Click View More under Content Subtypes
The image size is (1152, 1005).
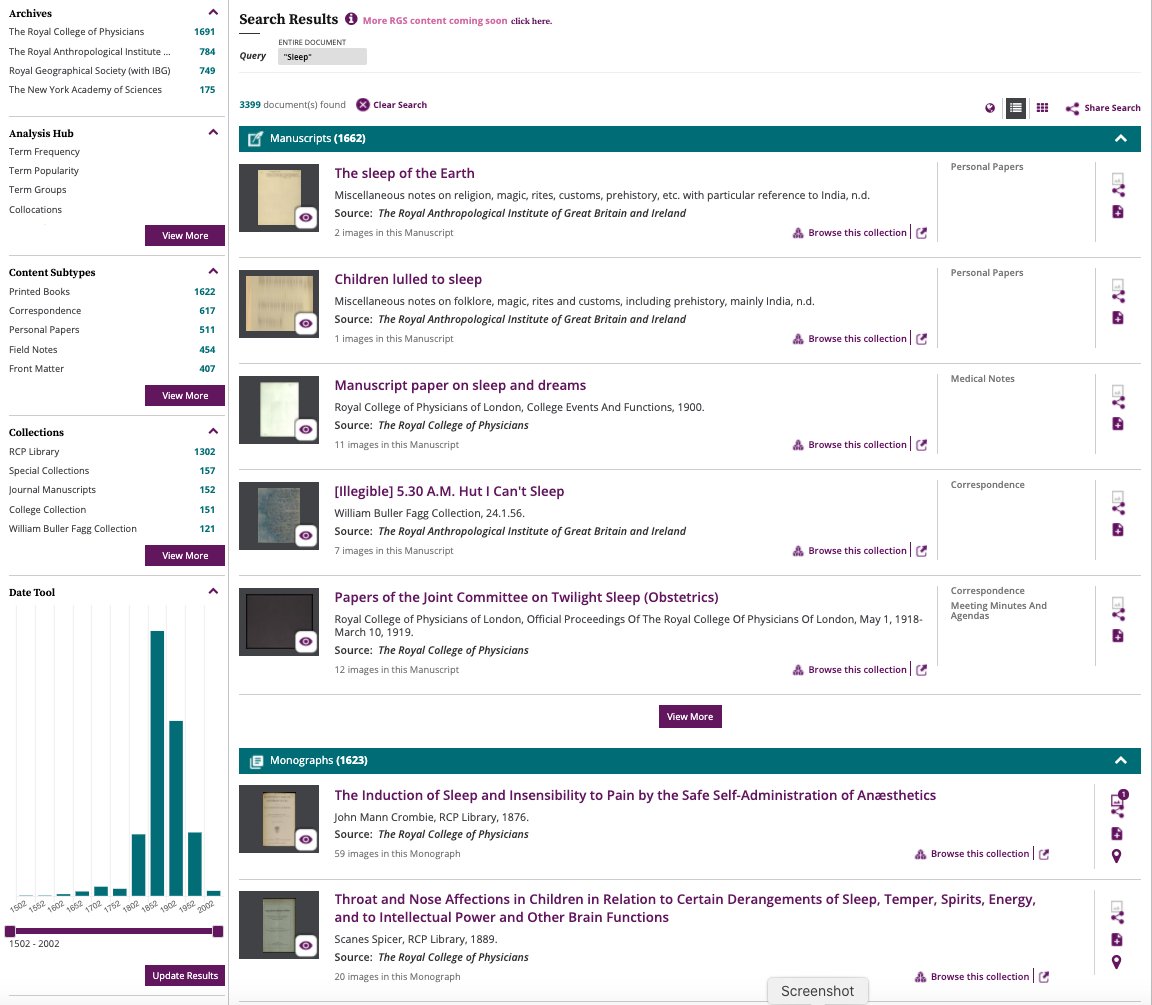pos(184,395)
